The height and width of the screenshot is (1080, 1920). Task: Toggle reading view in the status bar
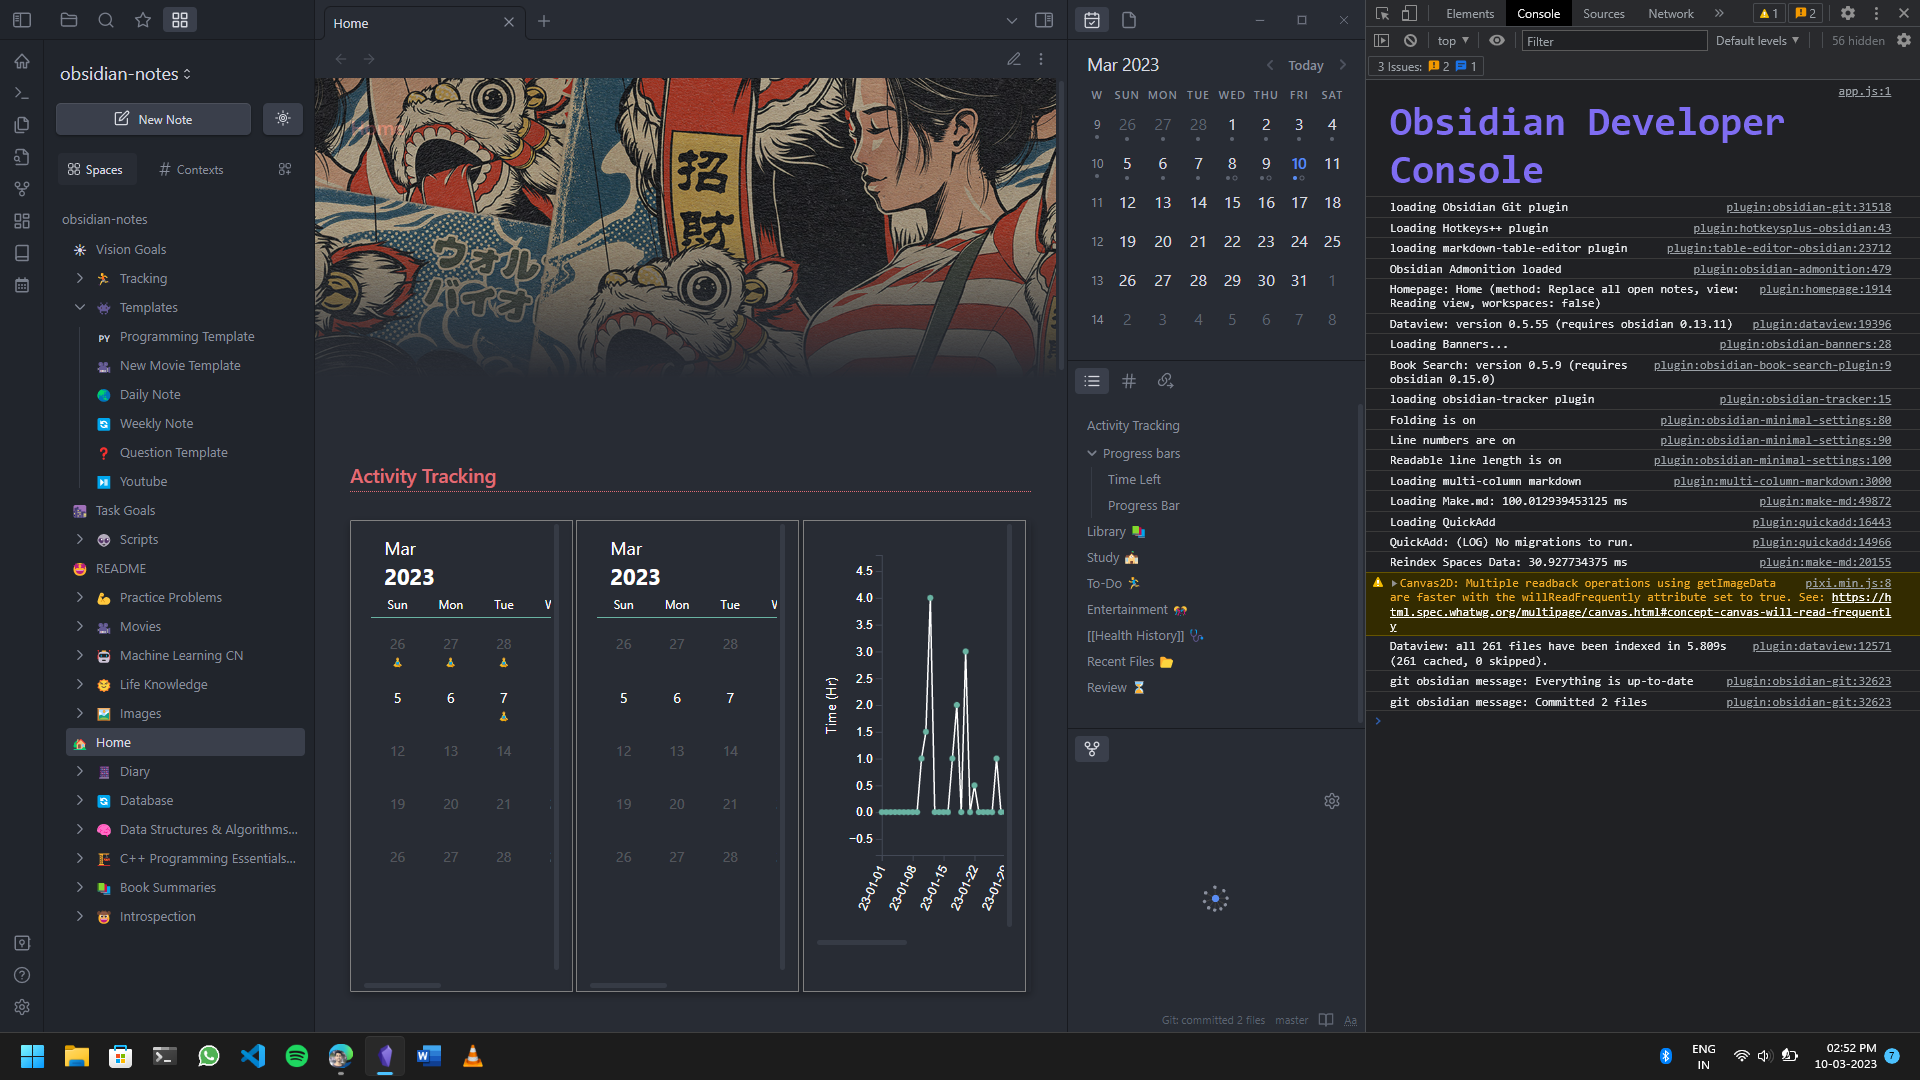pos(1326,1020)
